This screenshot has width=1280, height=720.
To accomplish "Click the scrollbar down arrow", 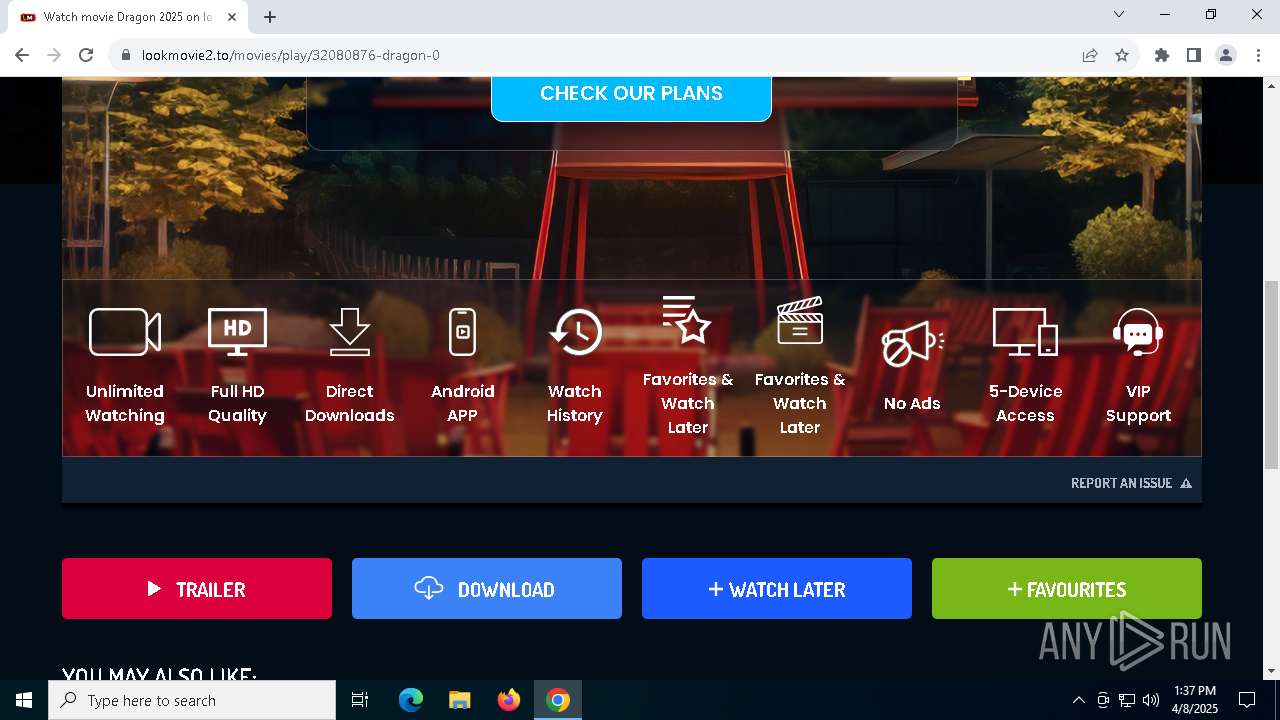I will click(x=1271, y=671).
